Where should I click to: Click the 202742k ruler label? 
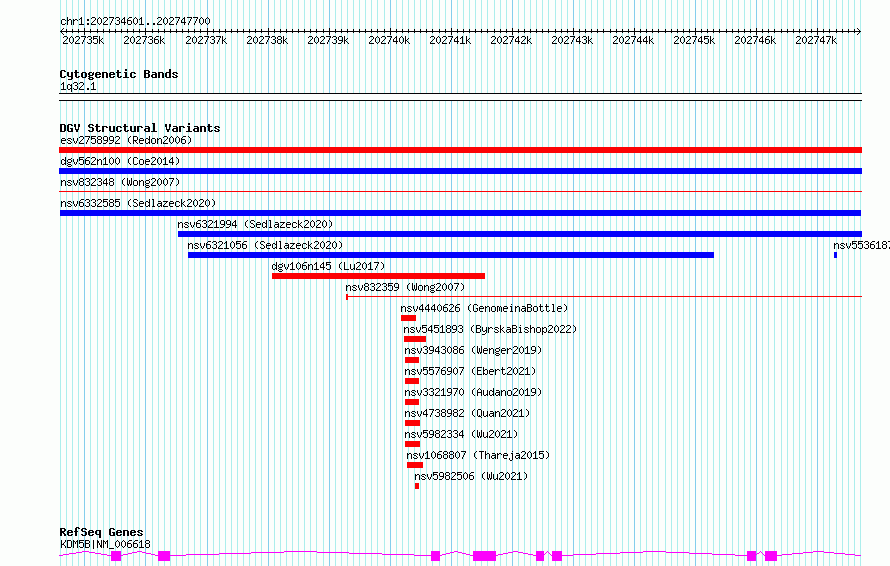tap(511, 40)
